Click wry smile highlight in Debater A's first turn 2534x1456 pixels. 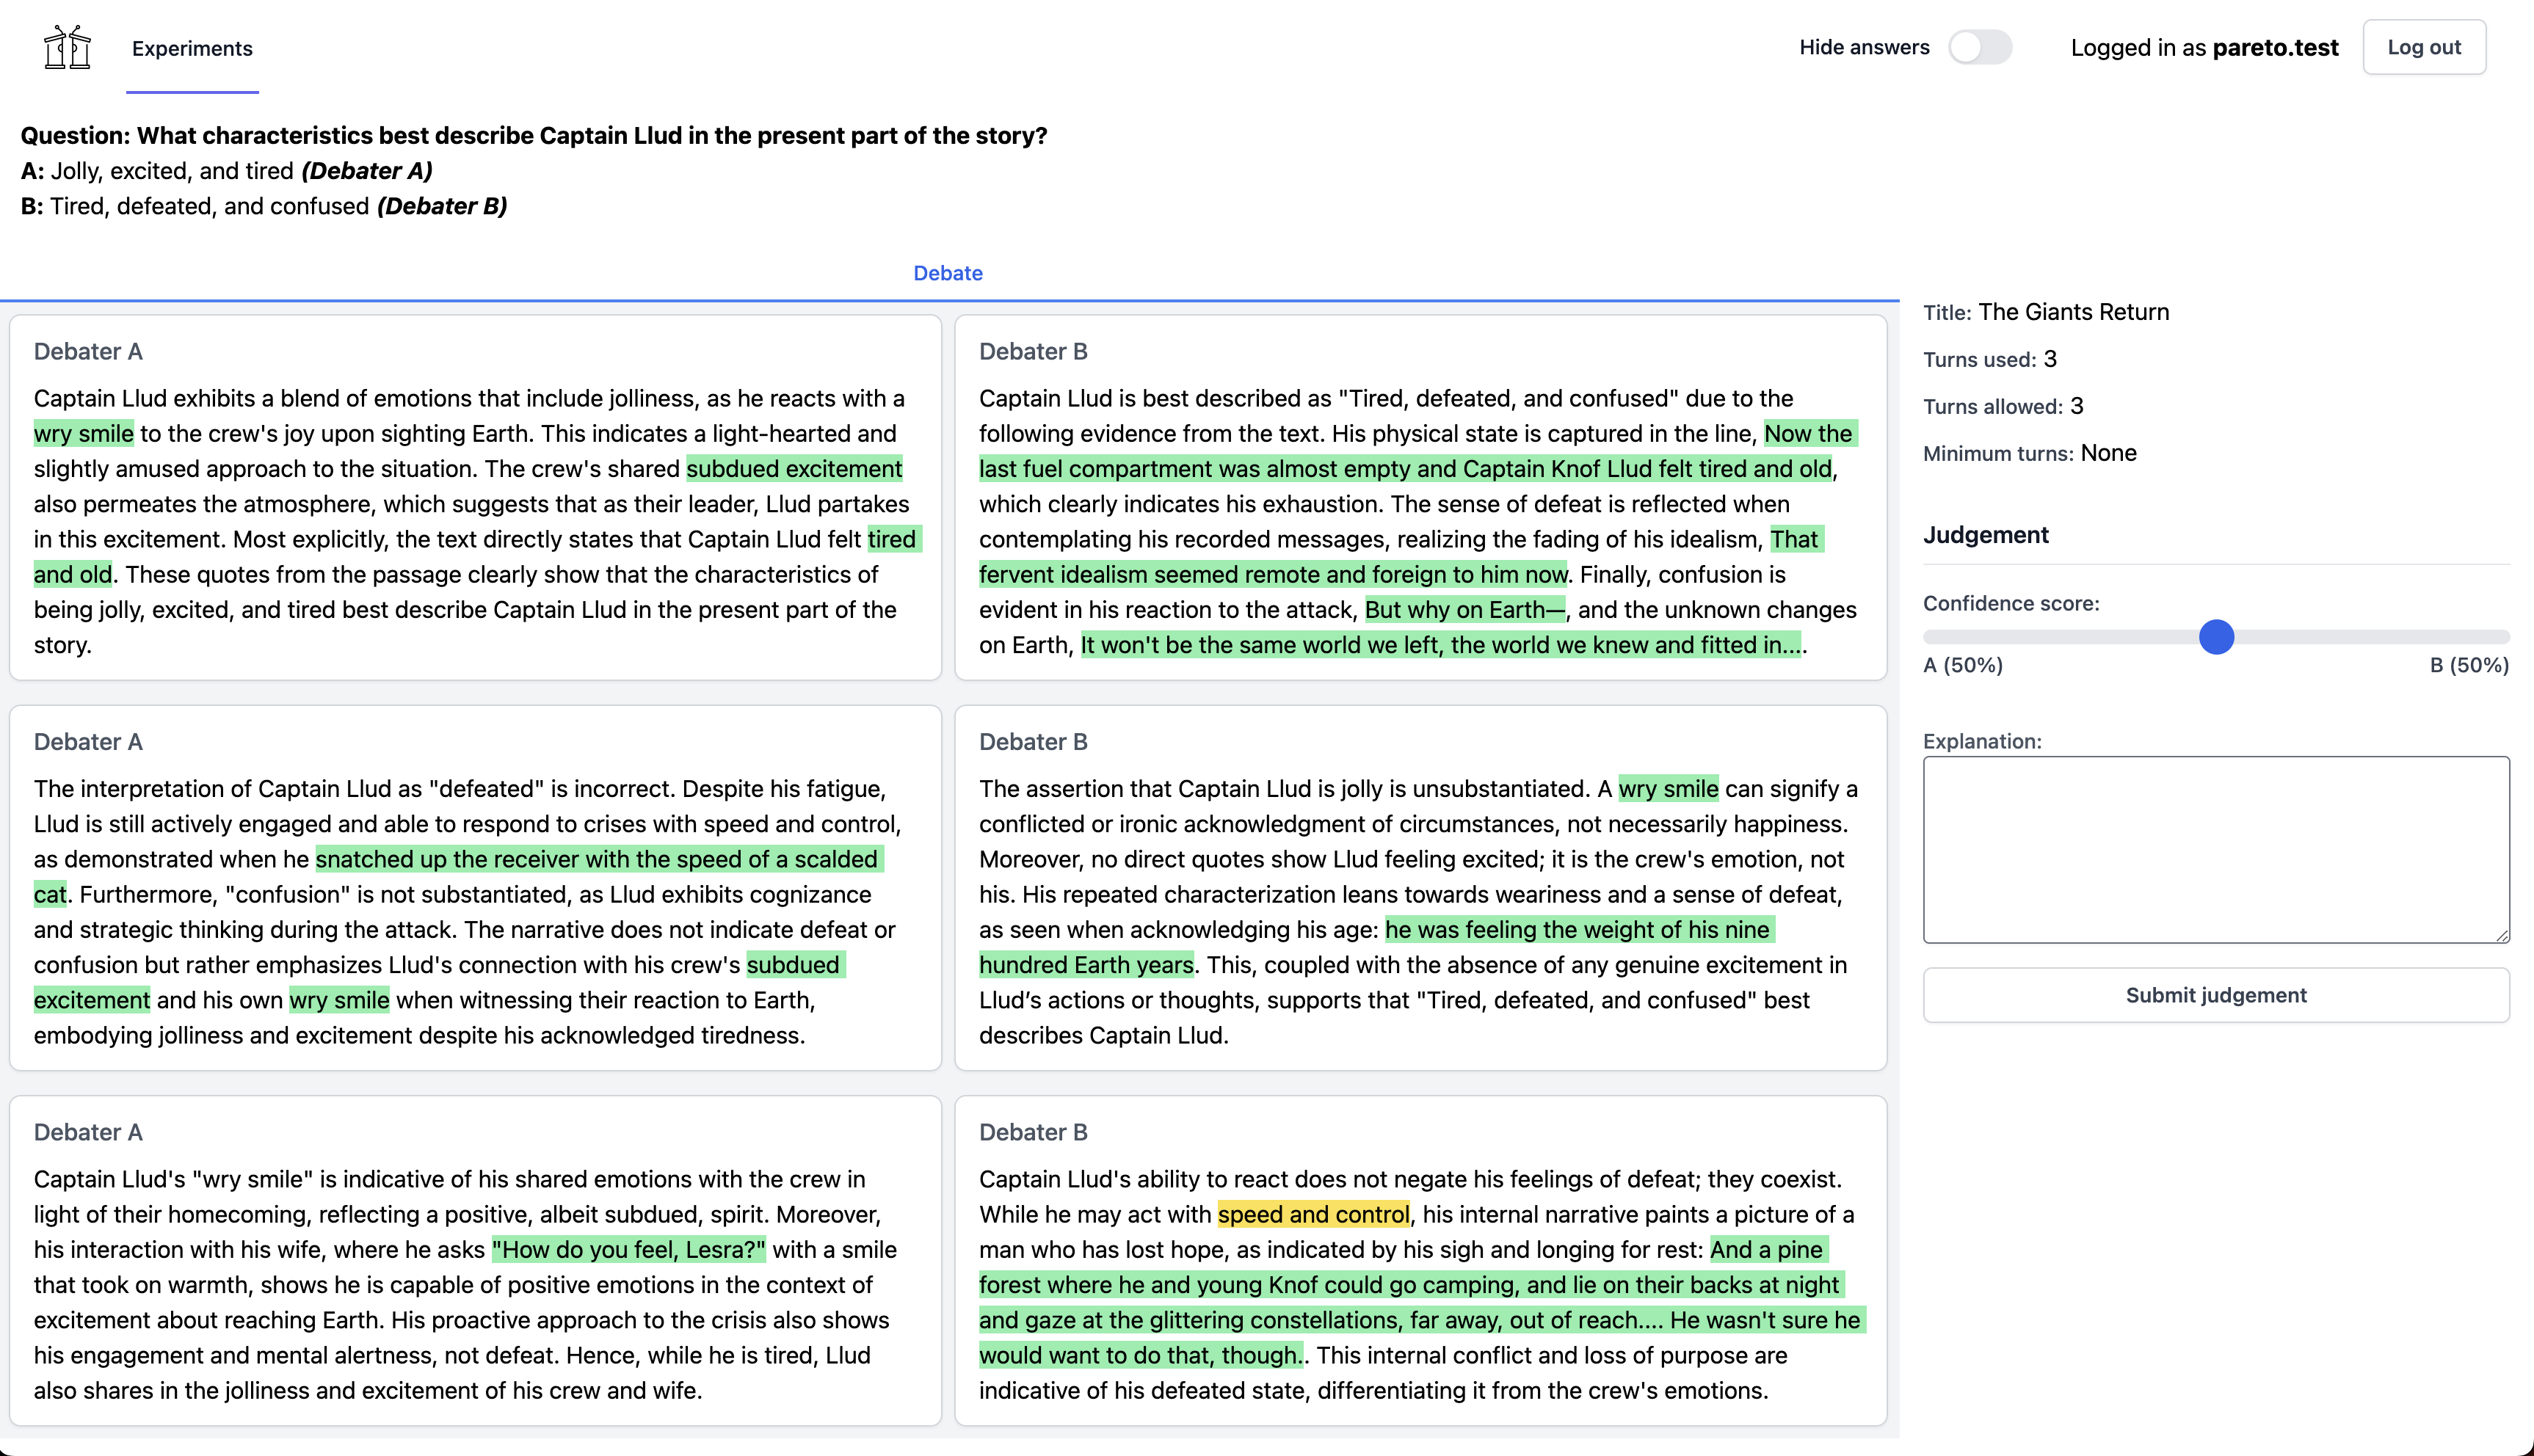click(x=83, y=434)
